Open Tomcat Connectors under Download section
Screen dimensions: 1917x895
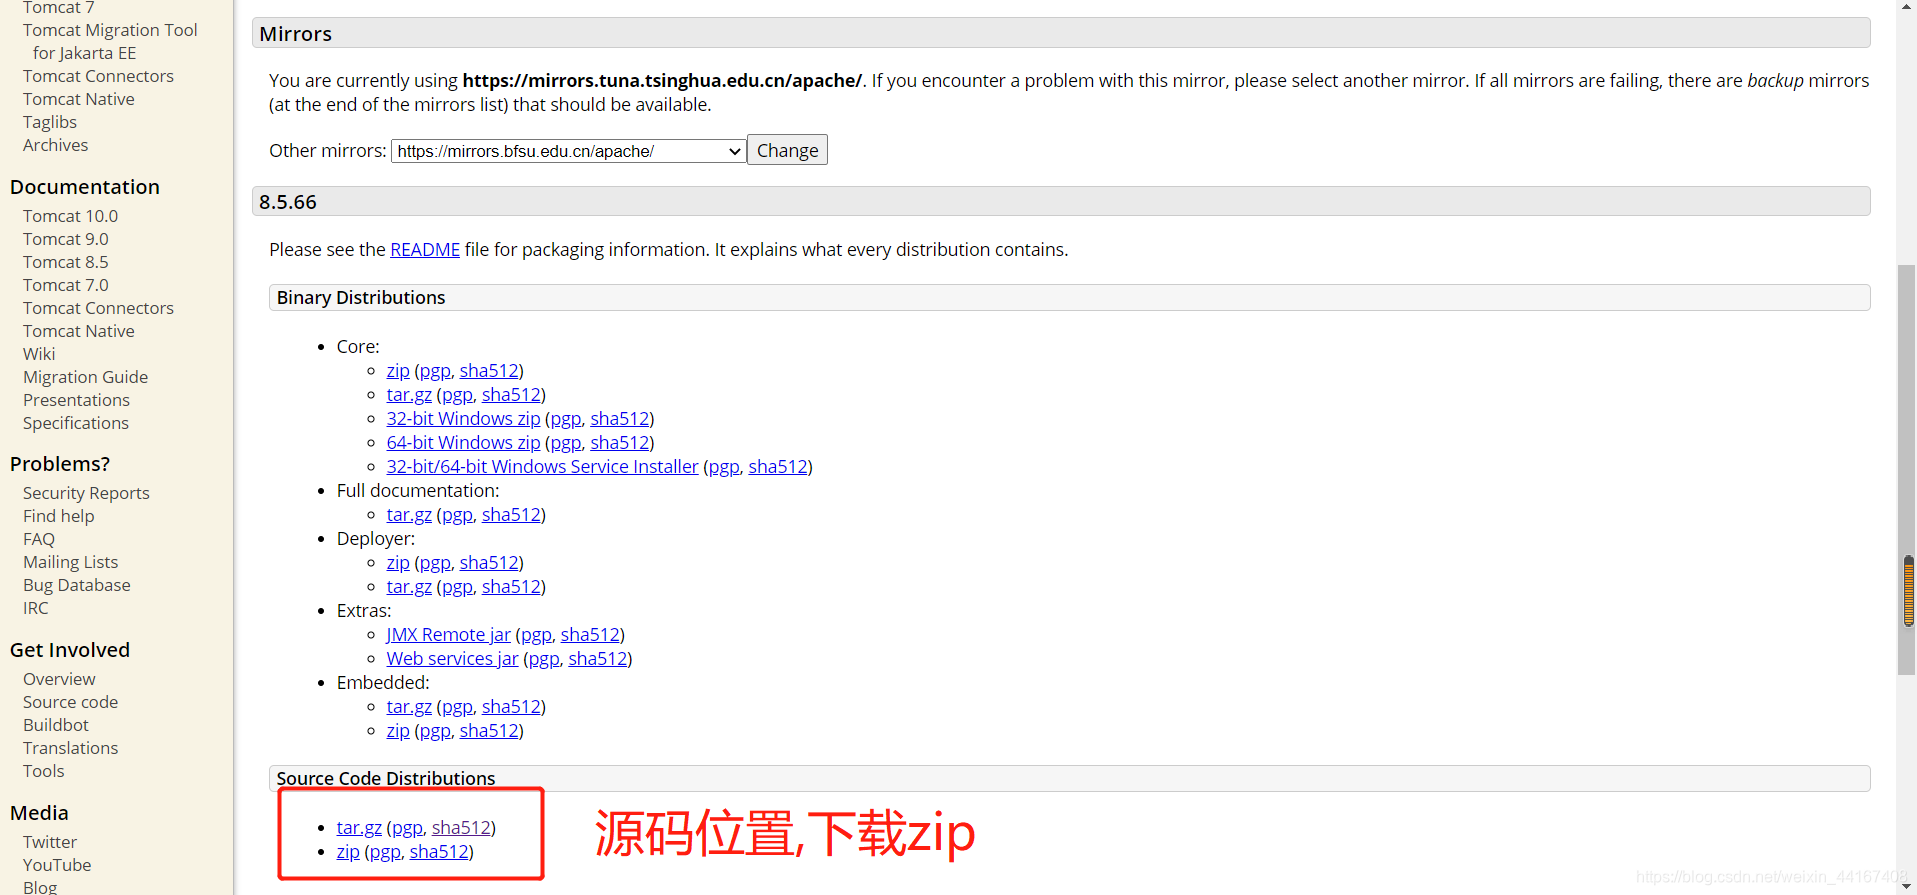98,76
